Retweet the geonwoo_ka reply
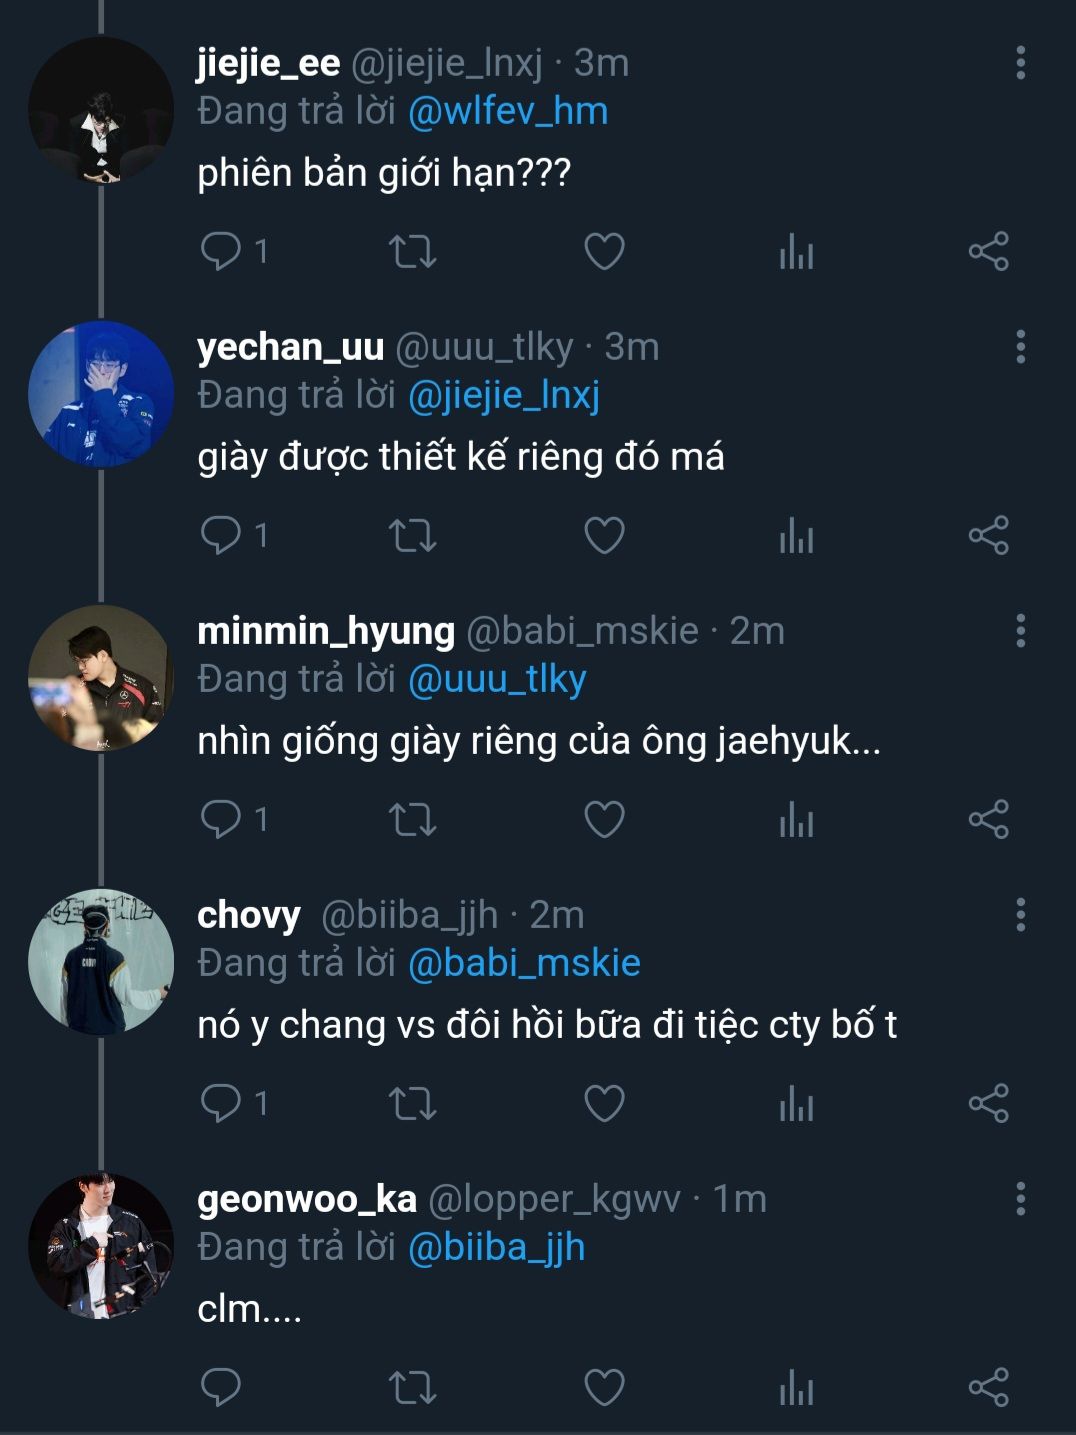 [412, 1387]
